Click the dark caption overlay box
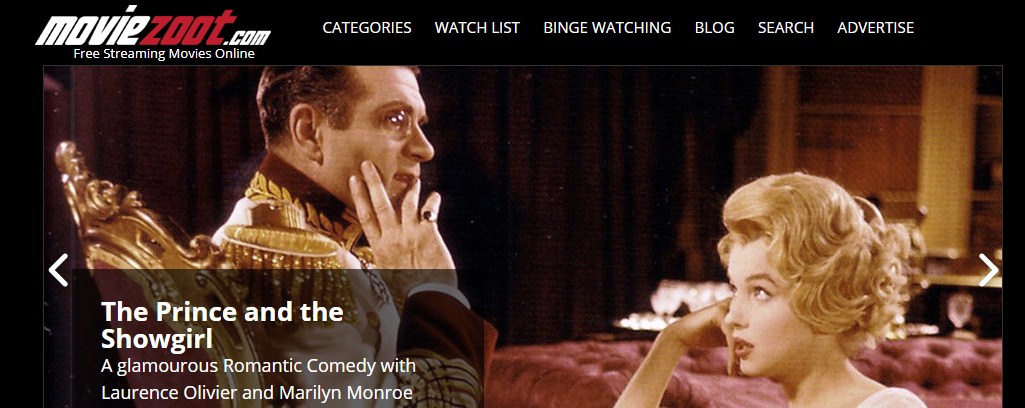The image size is (1025, 408). pyautogui.click(x=278, y=339)
